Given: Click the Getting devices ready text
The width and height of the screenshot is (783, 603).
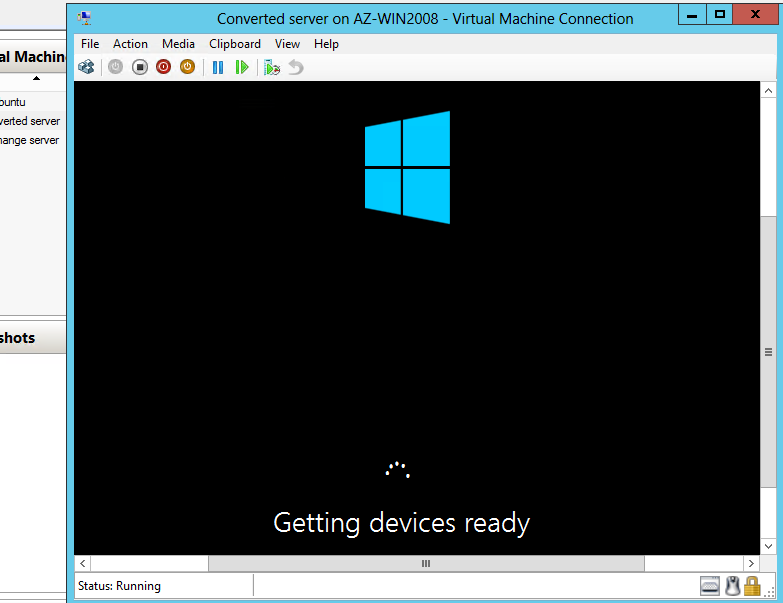Looking at the screenshot, I should click(x=401, y=523).
